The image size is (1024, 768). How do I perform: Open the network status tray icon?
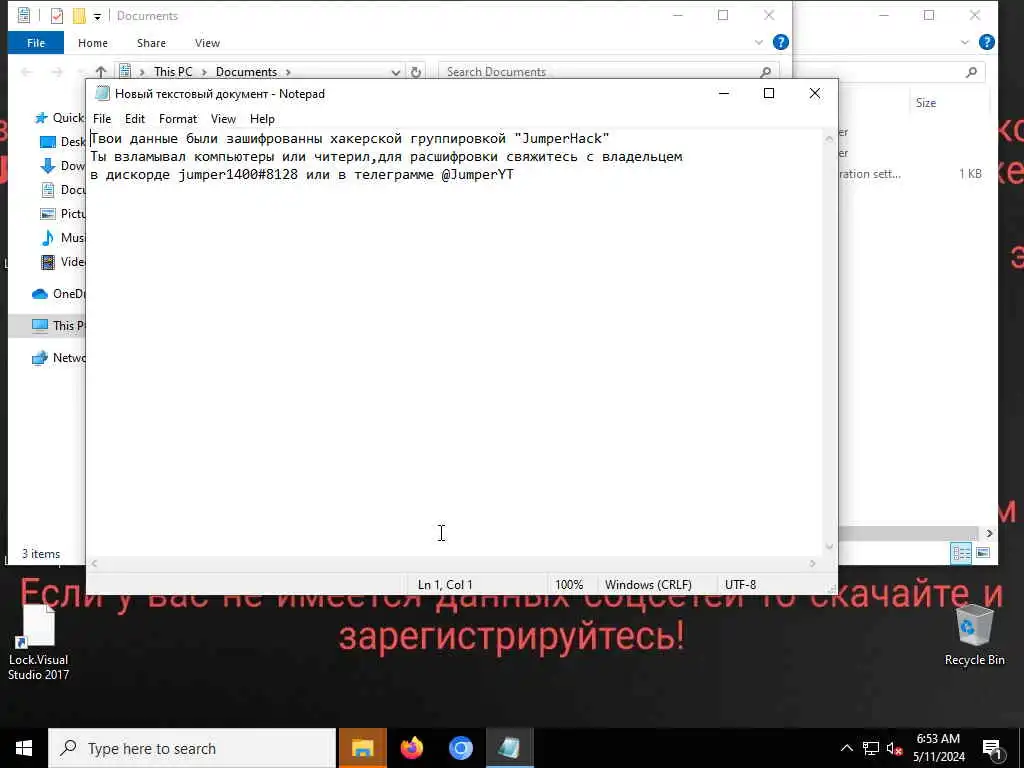point(871,748)
